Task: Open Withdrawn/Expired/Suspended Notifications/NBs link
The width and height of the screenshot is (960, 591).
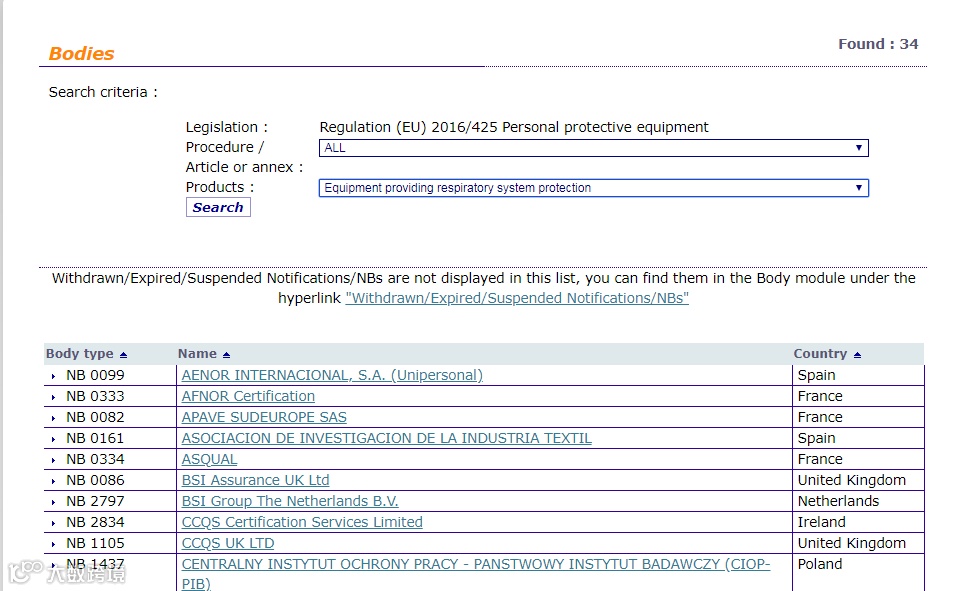Action: click(x=517, y=298)
